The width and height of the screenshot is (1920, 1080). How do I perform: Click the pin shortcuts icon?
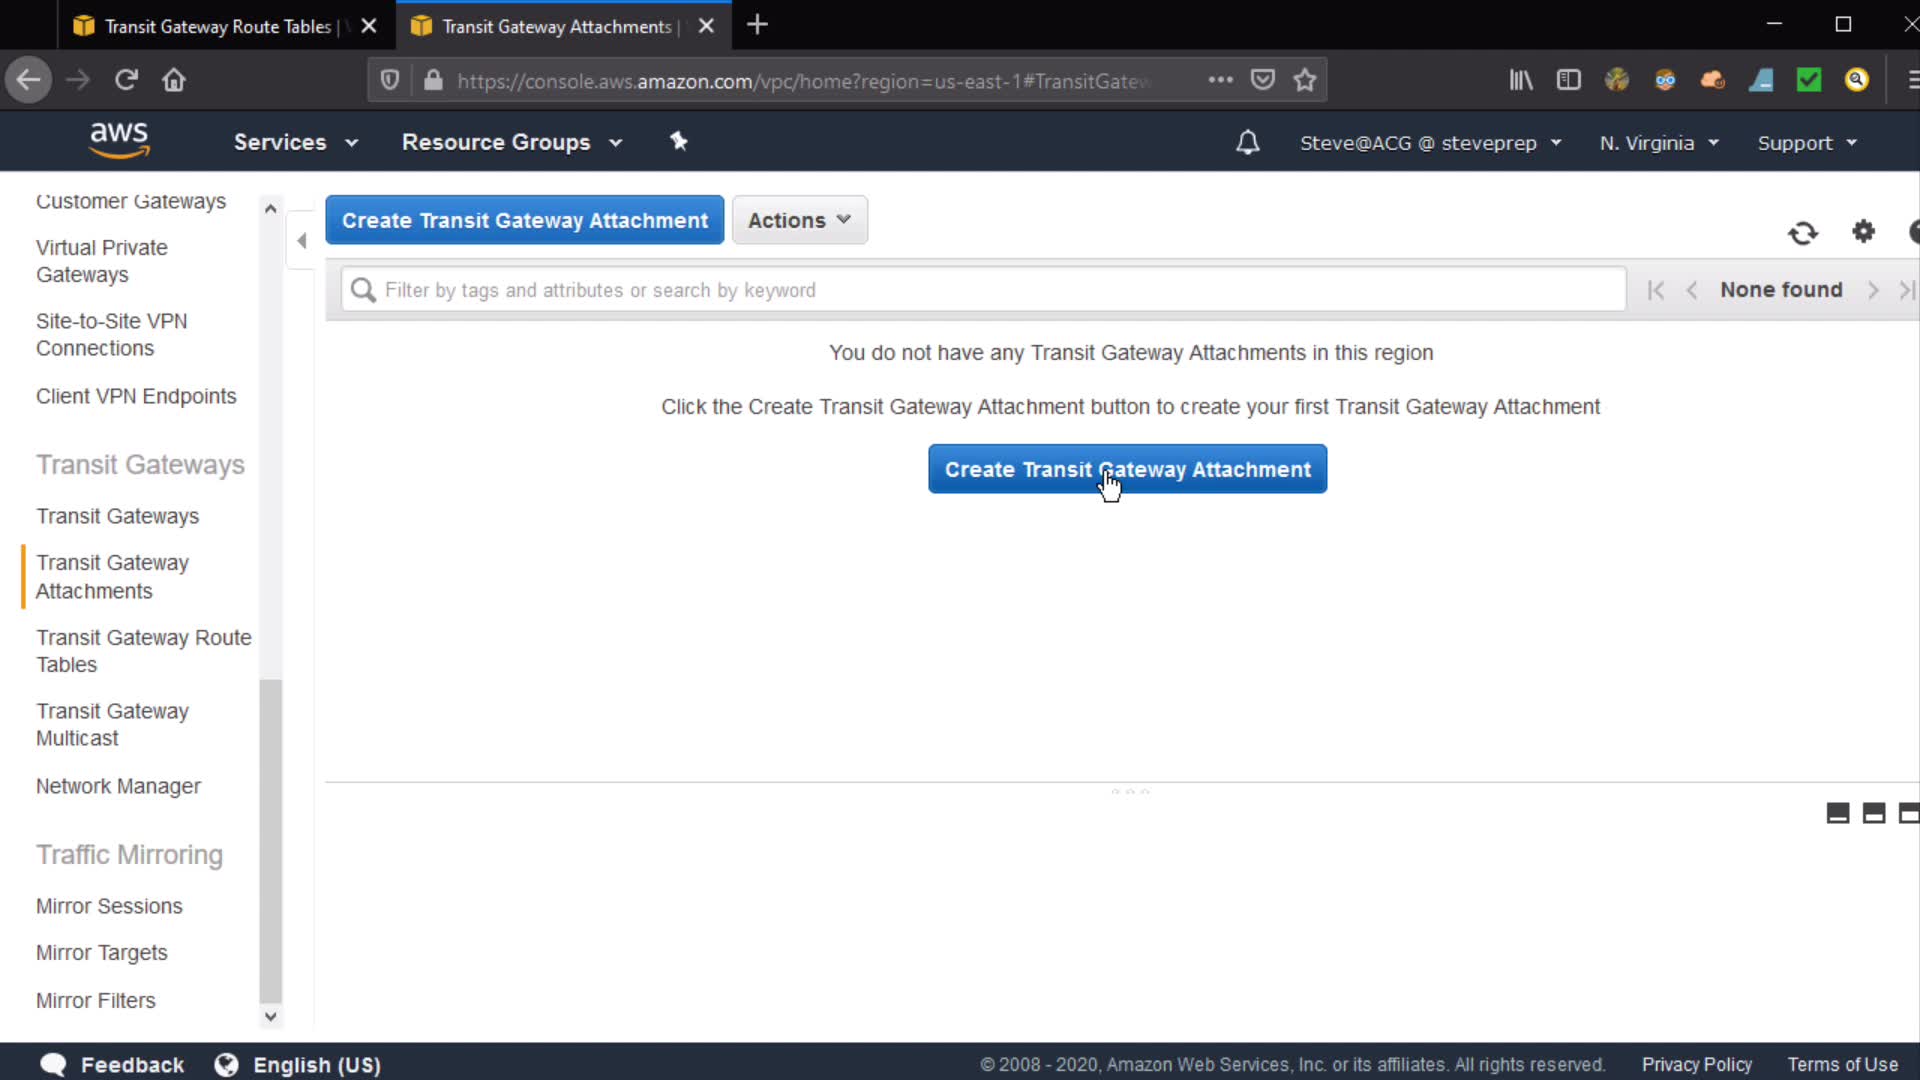click(679, 141)
